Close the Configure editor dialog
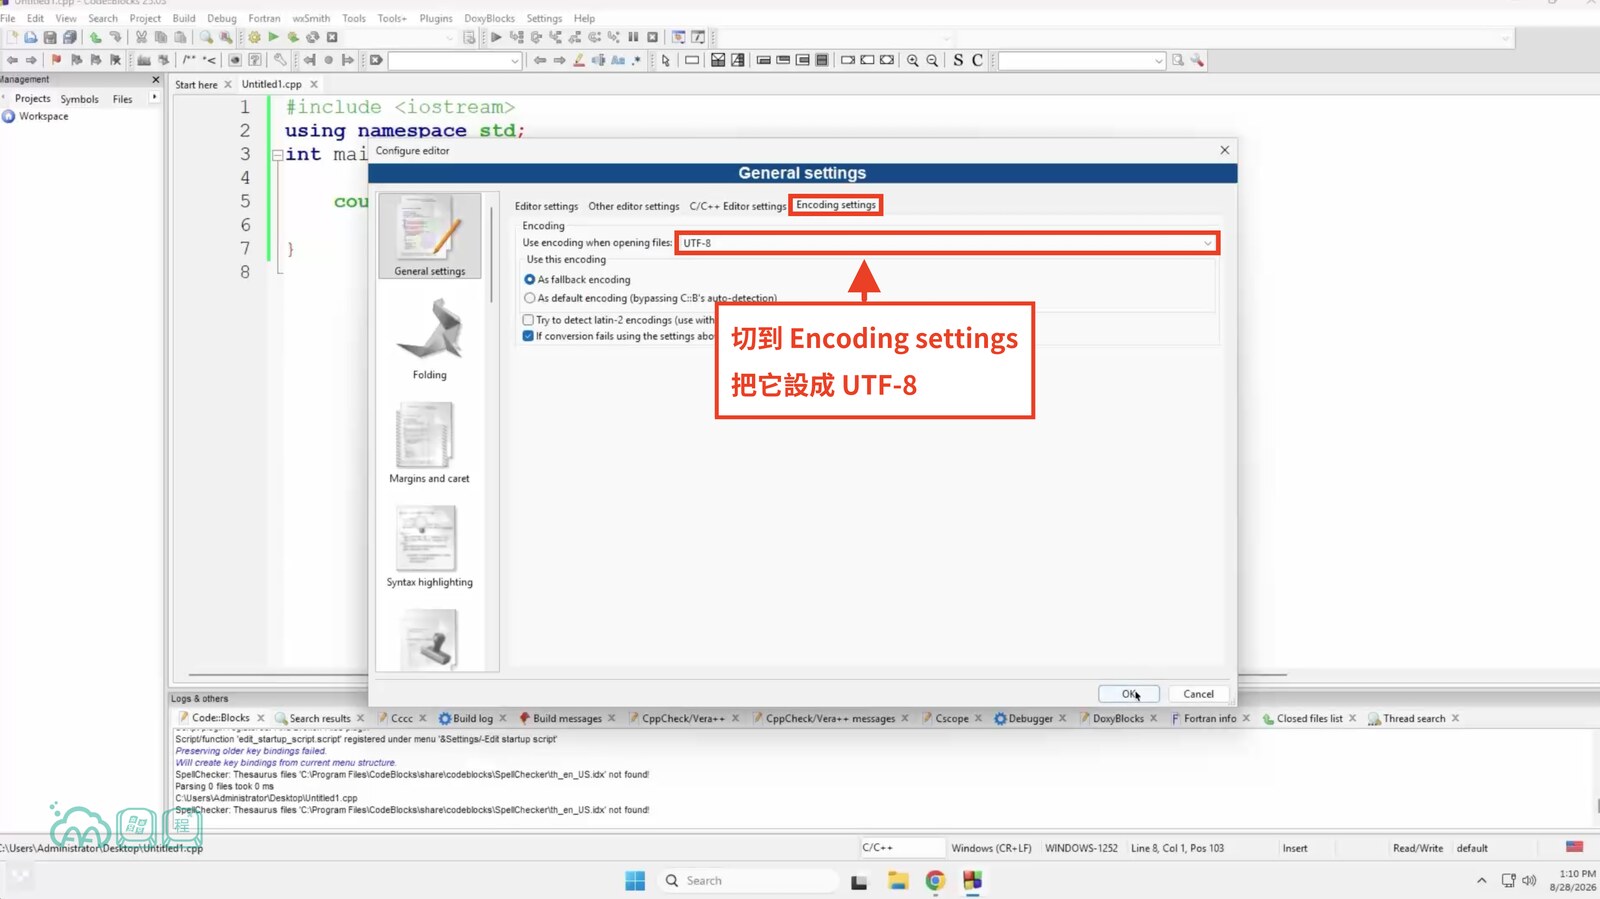 [1224, 150]
